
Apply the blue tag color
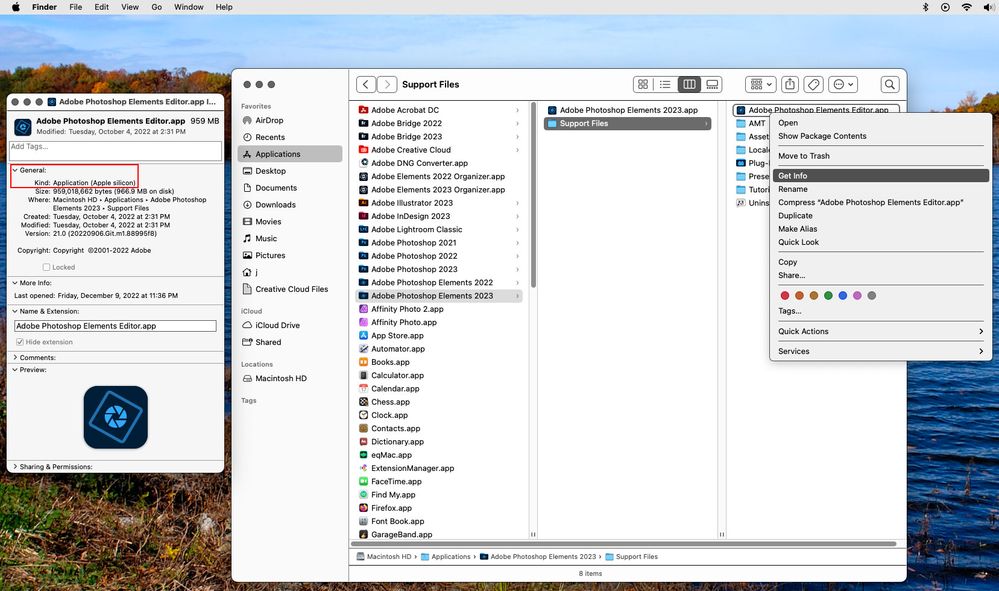pos(843,296)
